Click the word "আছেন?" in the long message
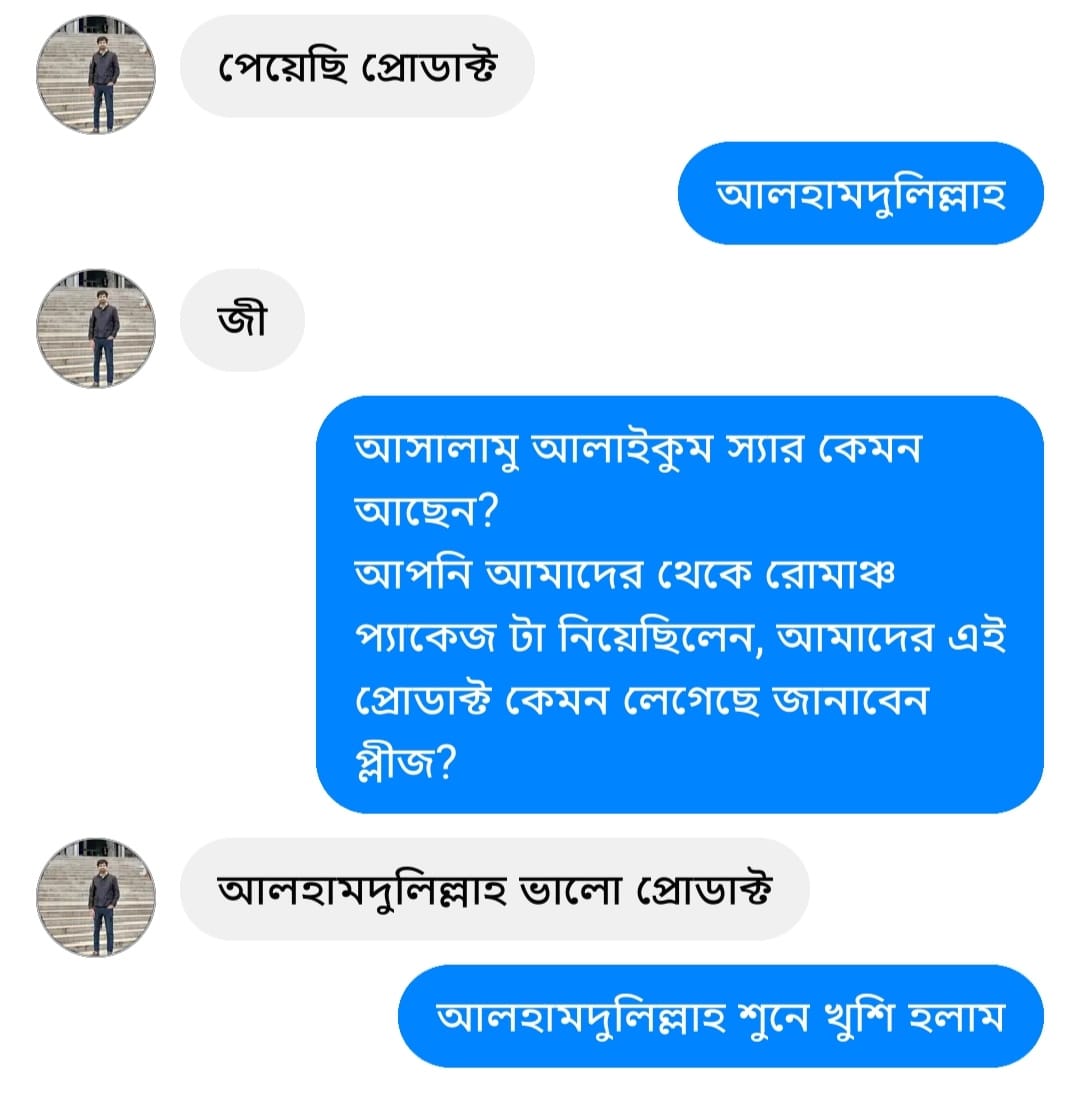Screen dimensions: 1080x1099 tap(427, 513)
